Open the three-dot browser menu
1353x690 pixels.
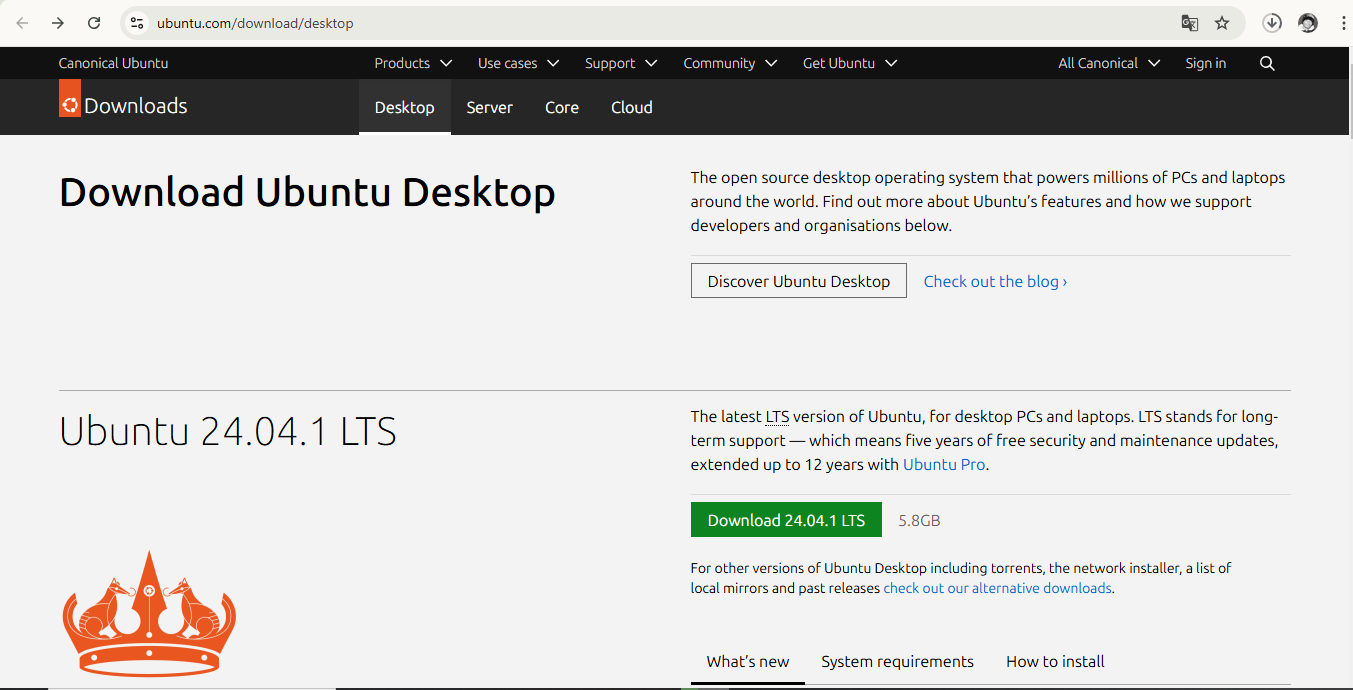coord(1344,22)
